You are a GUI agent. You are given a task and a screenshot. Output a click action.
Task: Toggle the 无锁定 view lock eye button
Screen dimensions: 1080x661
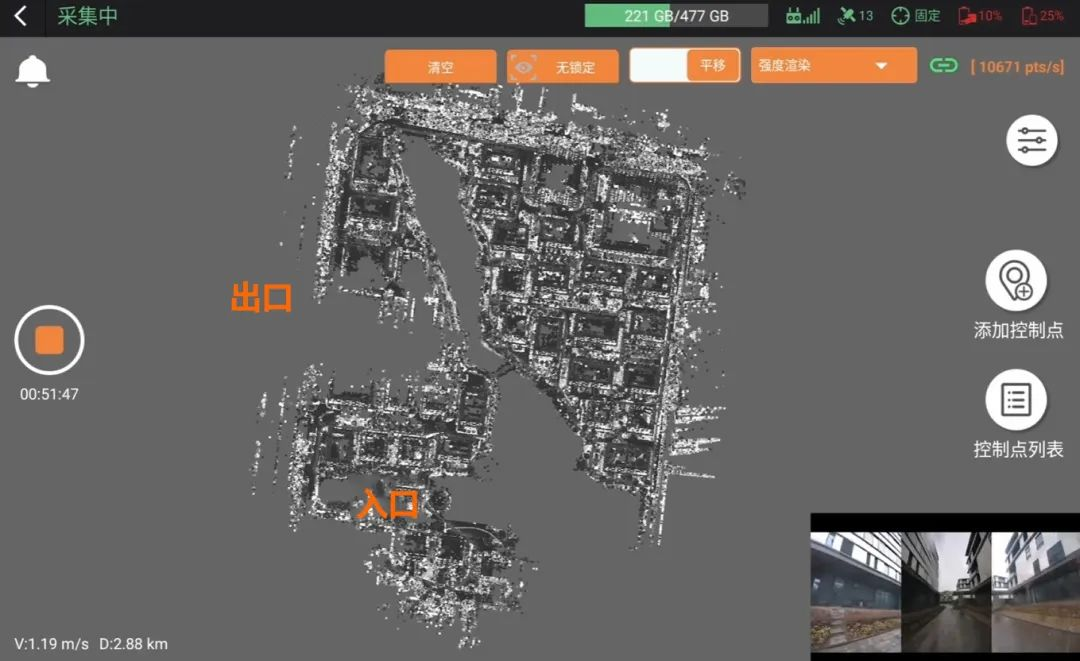coord(562,67)
